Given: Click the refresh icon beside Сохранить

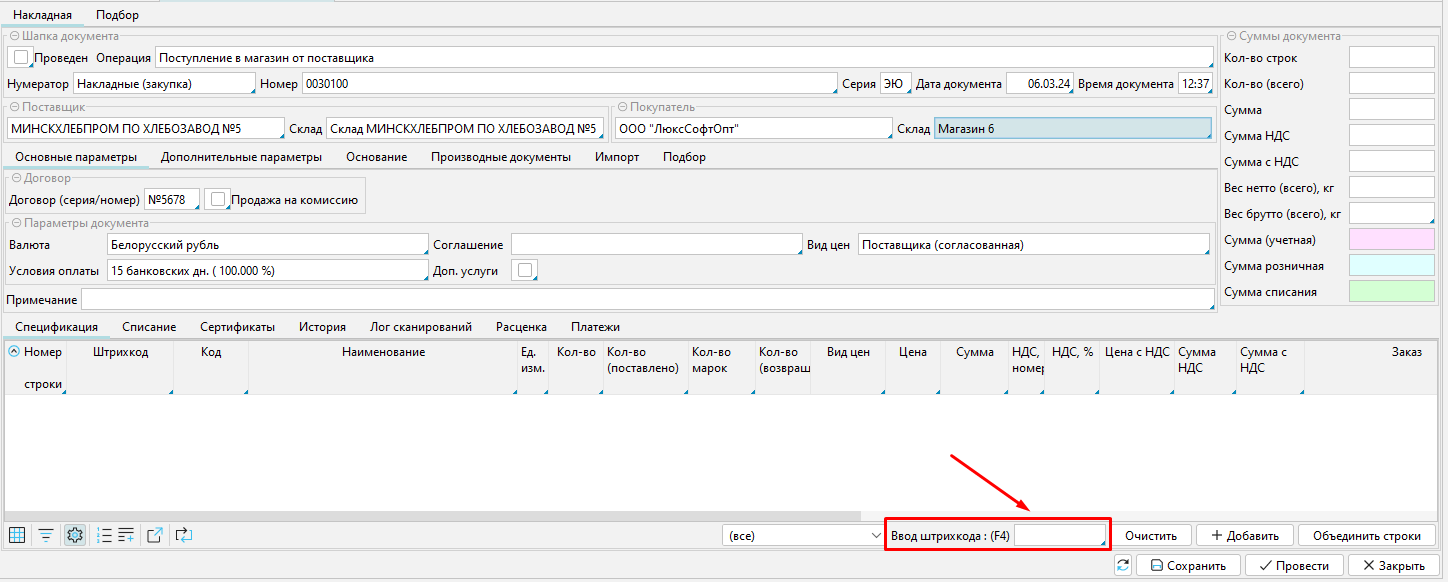Looking at the screenshot, I should click(1123, 565).
